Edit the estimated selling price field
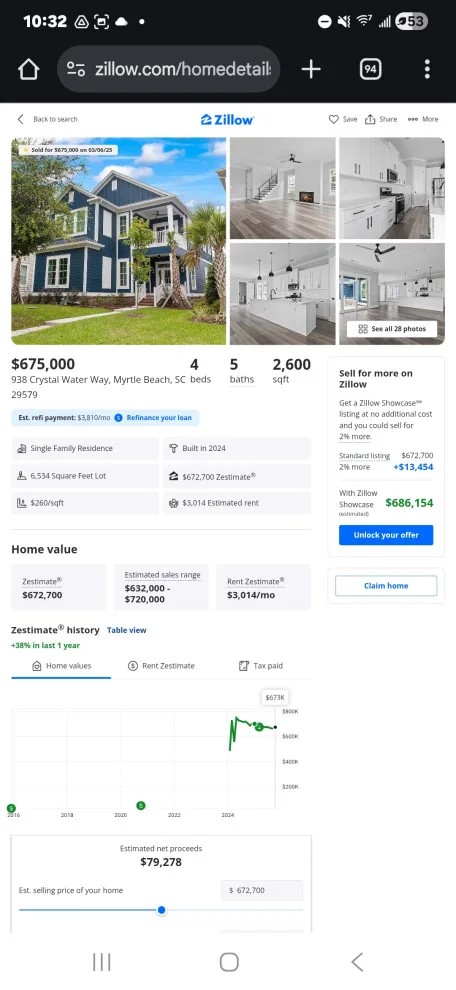 (x=262, y=890)
